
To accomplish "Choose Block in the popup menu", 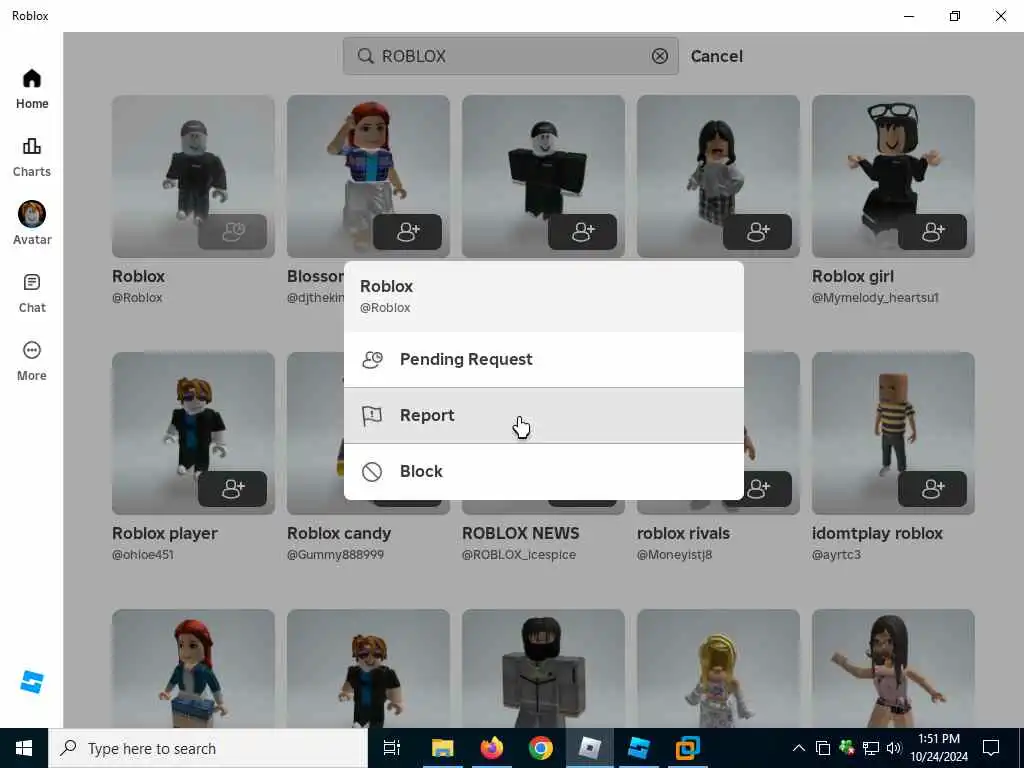I will pos(543,472).
